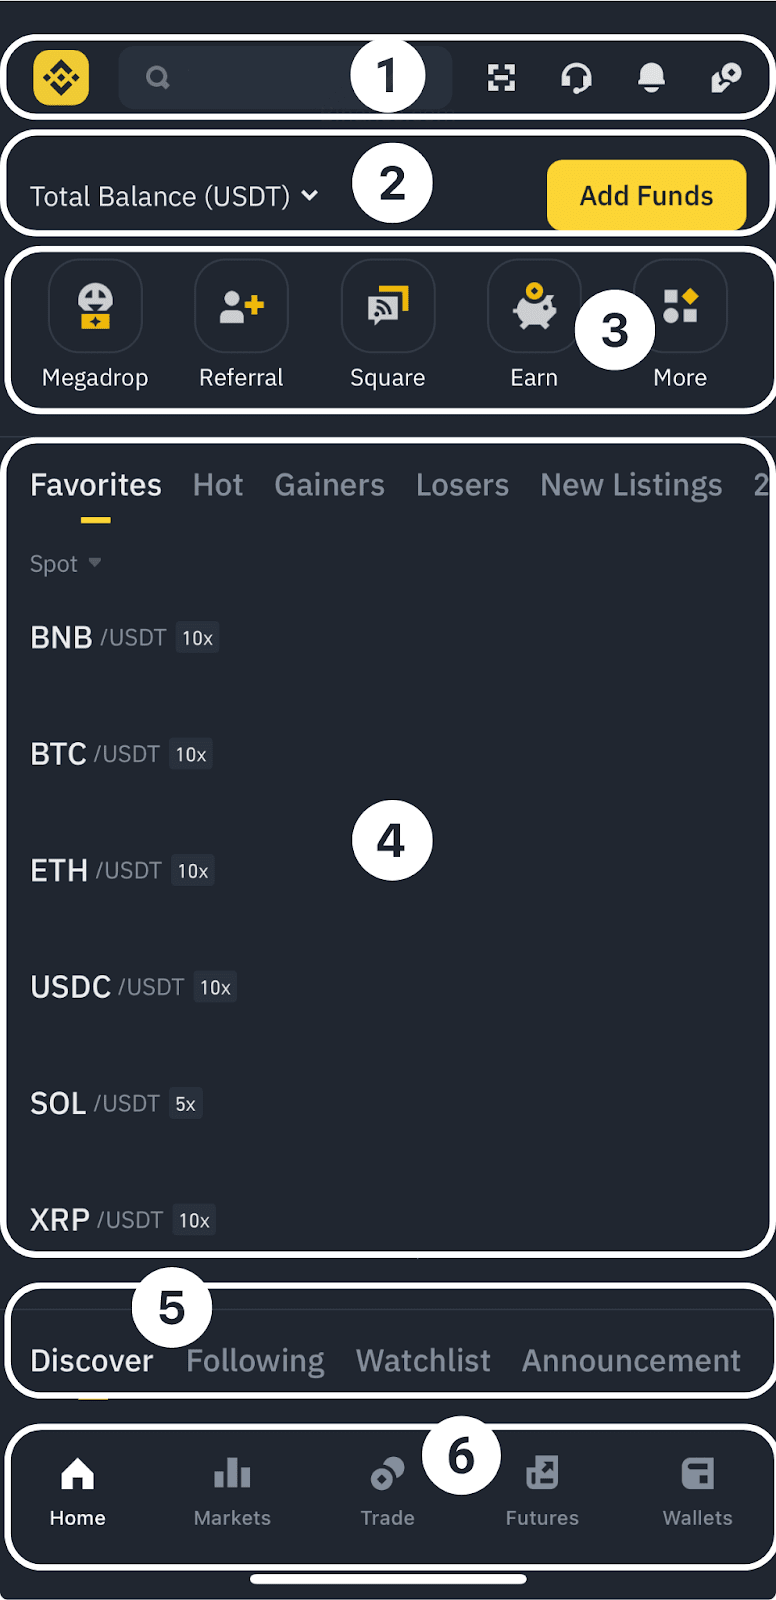Image resolution: width=776 pixels, height=1600 pixels.
Task: Open the Megadrop shortcut
Action: pos(95,306)
